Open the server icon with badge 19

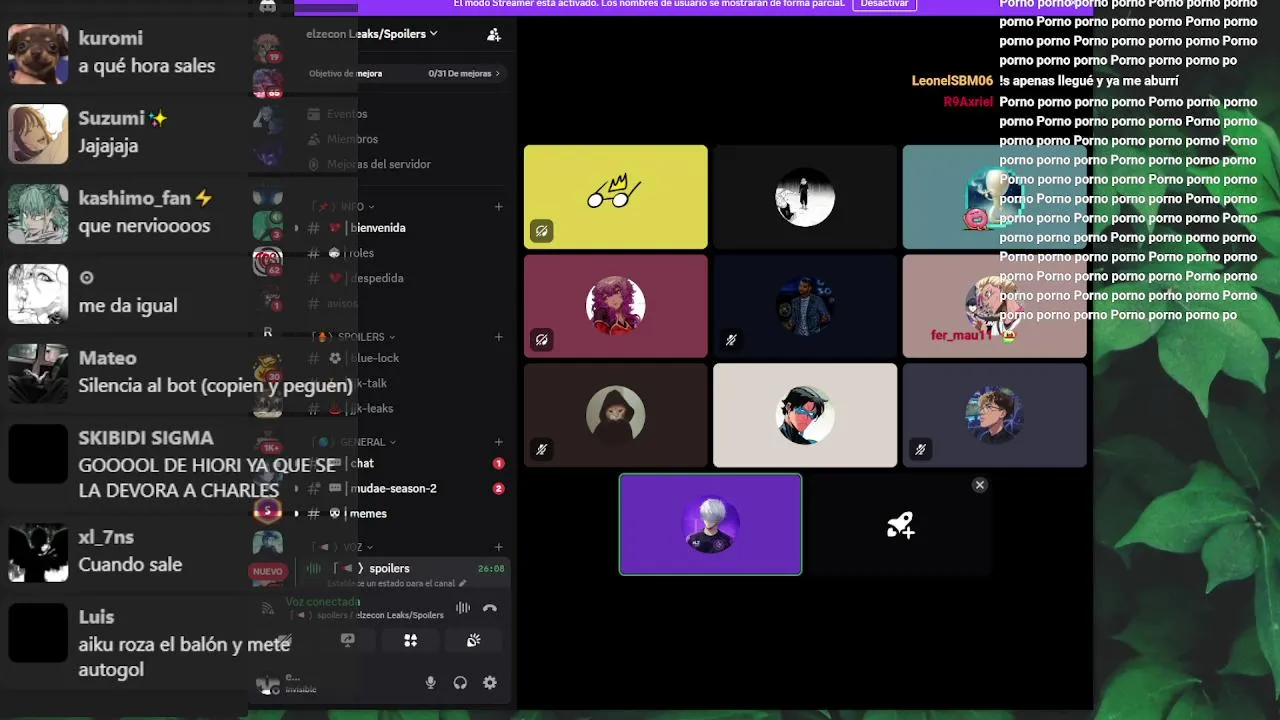pos(267,47)
